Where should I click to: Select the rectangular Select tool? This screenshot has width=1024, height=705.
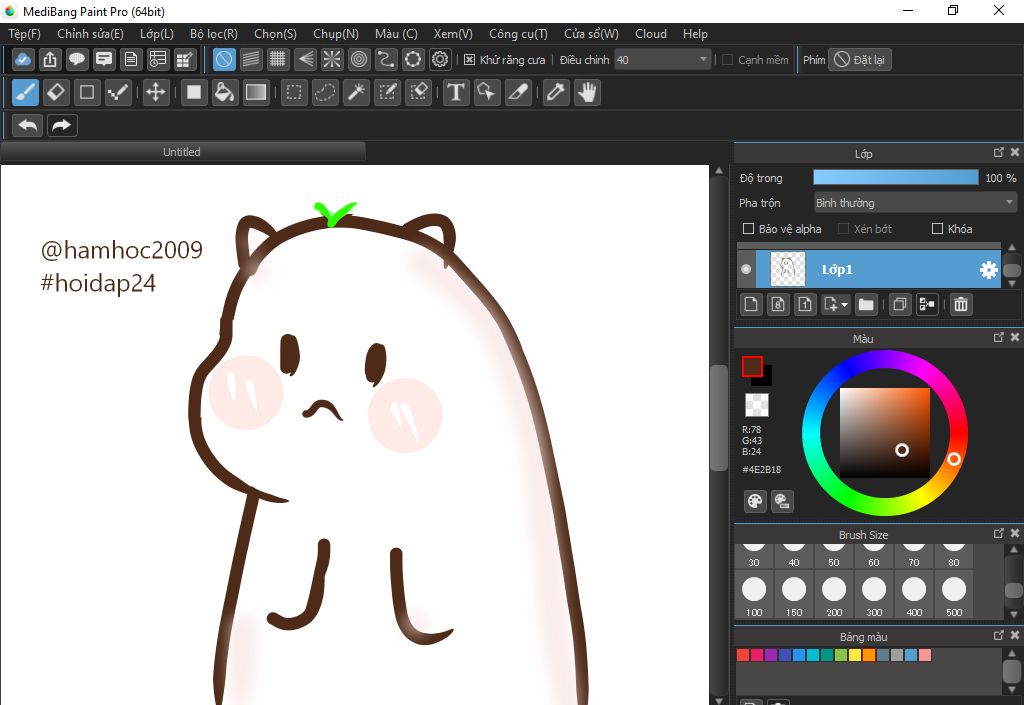[x=294, y=92]
